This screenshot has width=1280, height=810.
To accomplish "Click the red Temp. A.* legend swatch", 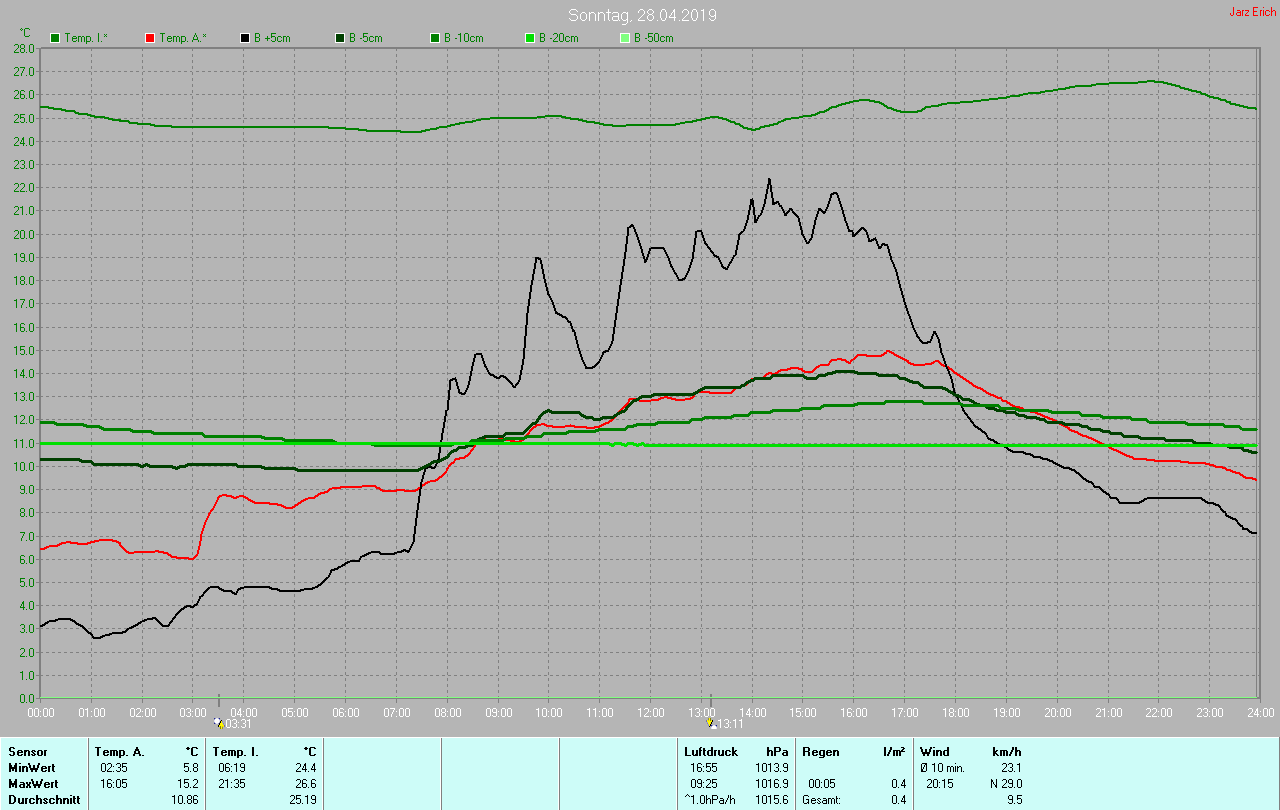I will coord(150,38).
